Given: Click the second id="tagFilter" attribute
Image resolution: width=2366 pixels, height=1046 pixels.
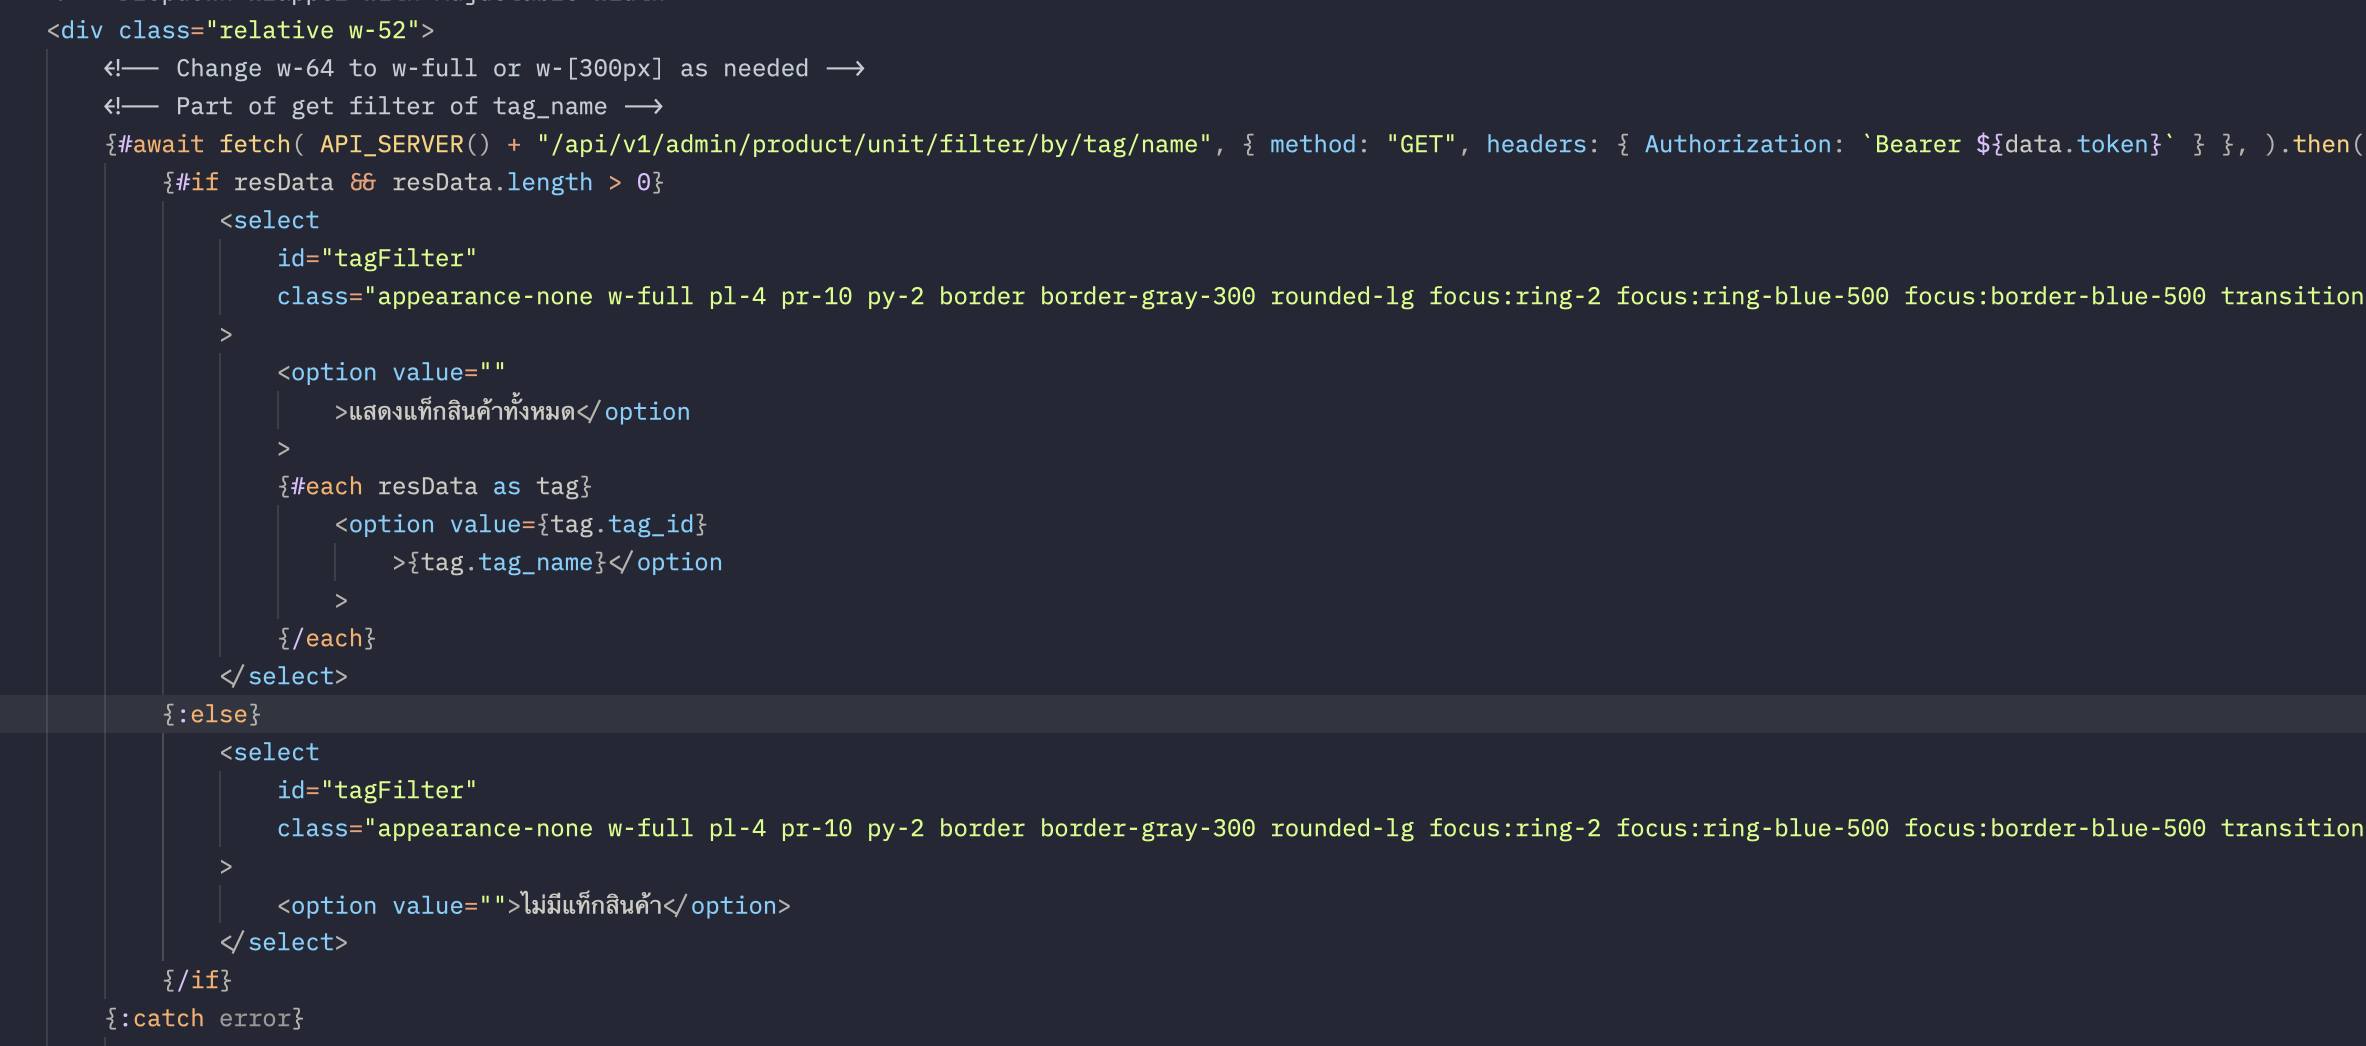Looking at the screenshot, I should click(x=377, y=790).
